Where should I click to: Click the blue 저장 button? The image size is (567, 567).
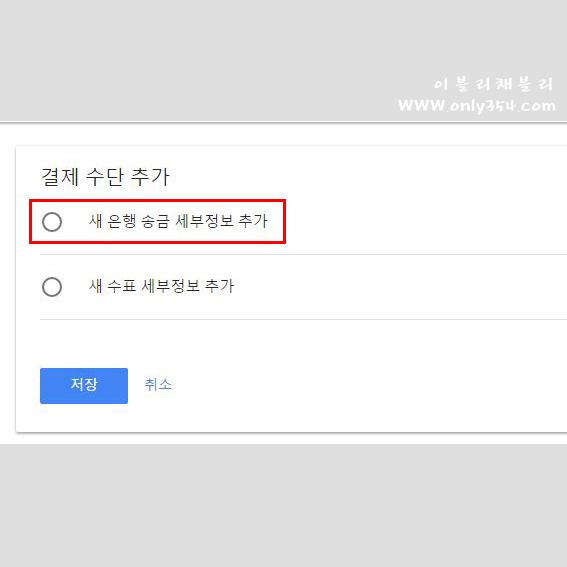[x=84, y=385]
